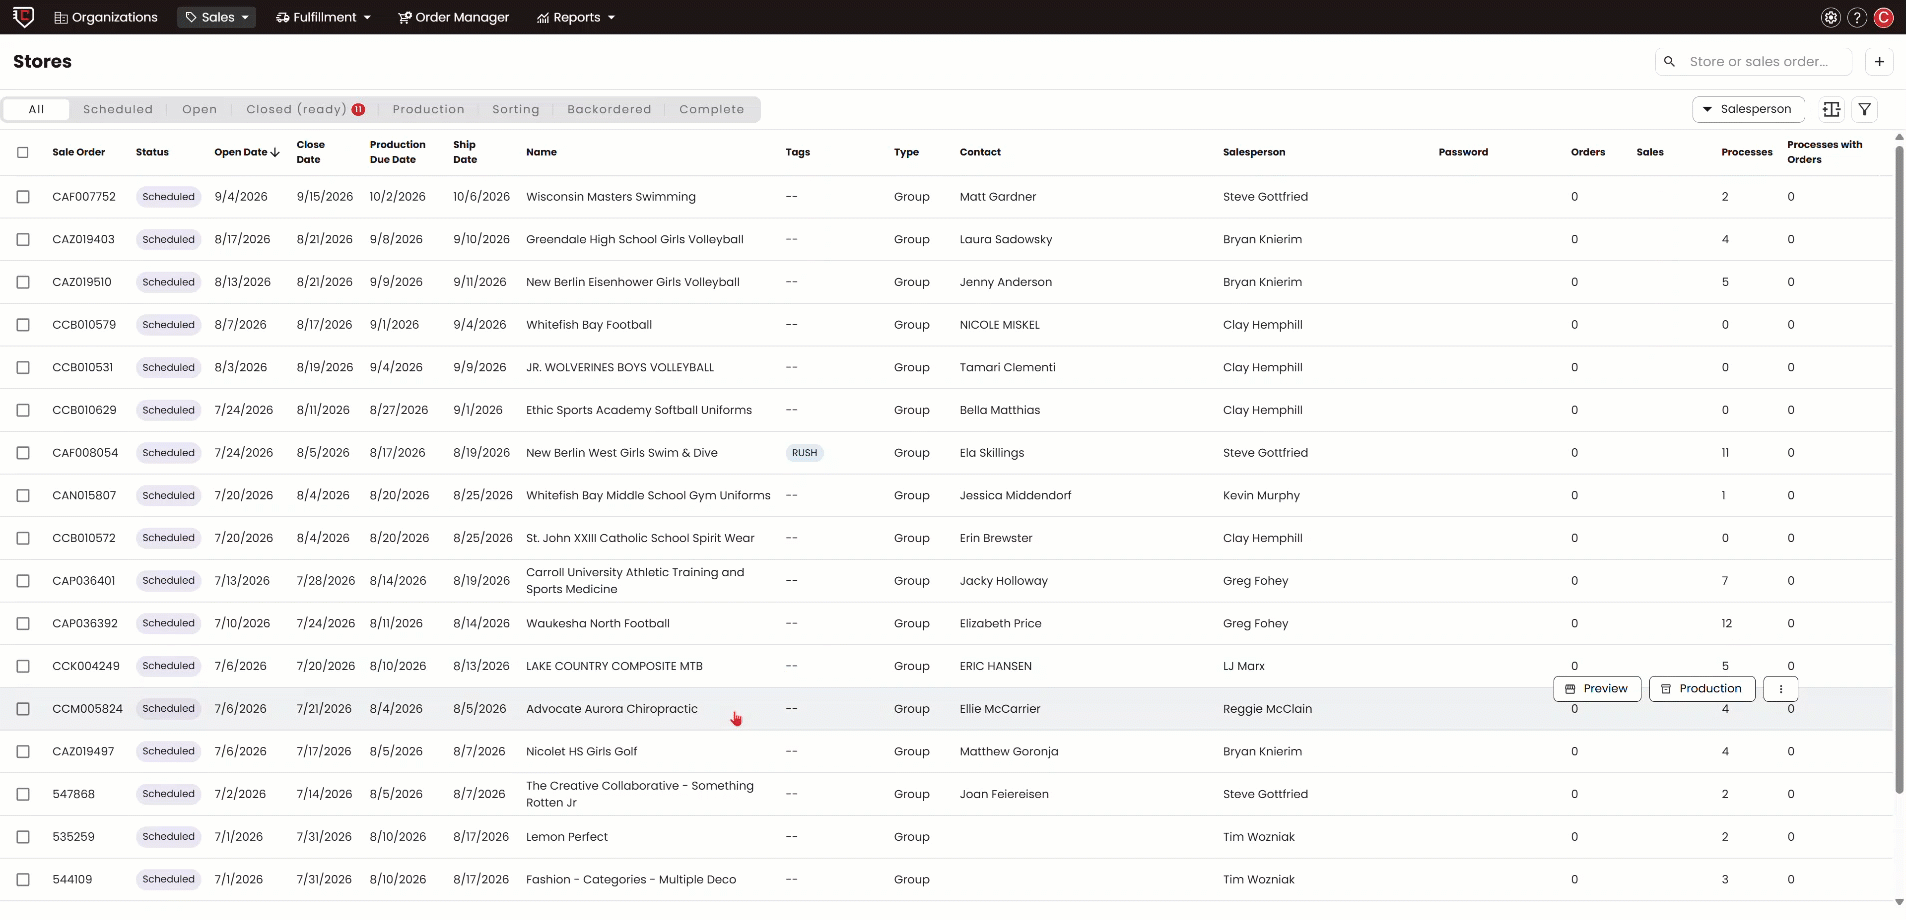Click contact Jessica Middendorf
This screenshot has height=920, width=1906.
1015,495
